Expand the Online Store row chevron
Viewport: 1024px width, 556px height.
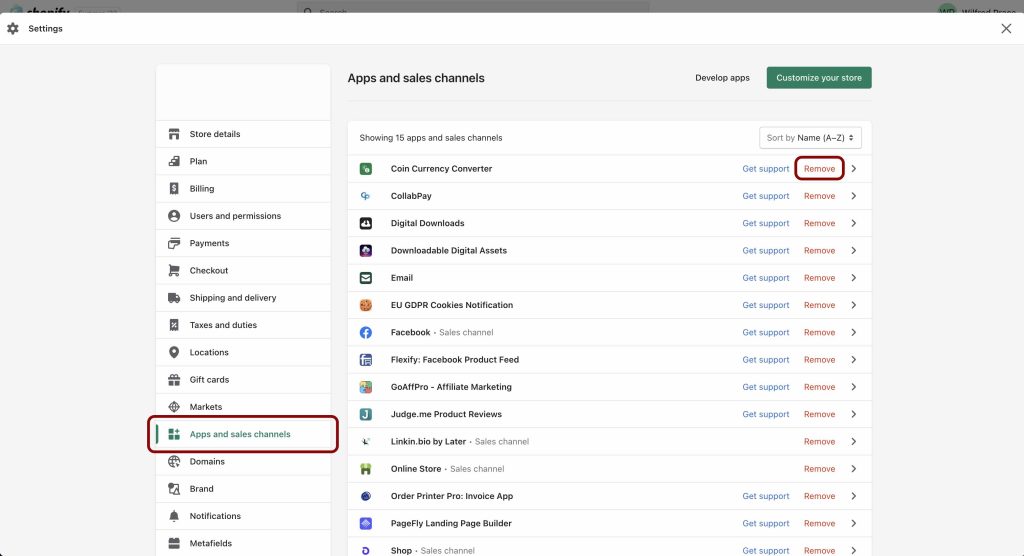tap(854, 469)
